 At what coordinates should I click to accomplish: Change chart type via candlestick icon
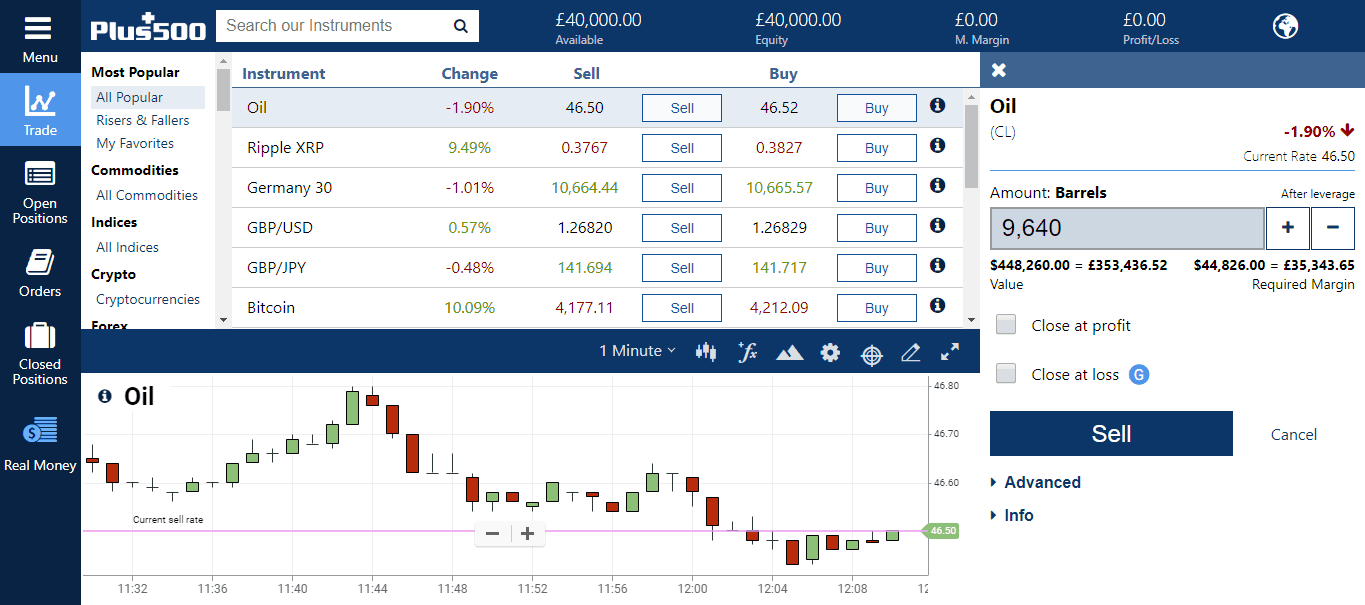pyautogui.click(x=707, y=351)
